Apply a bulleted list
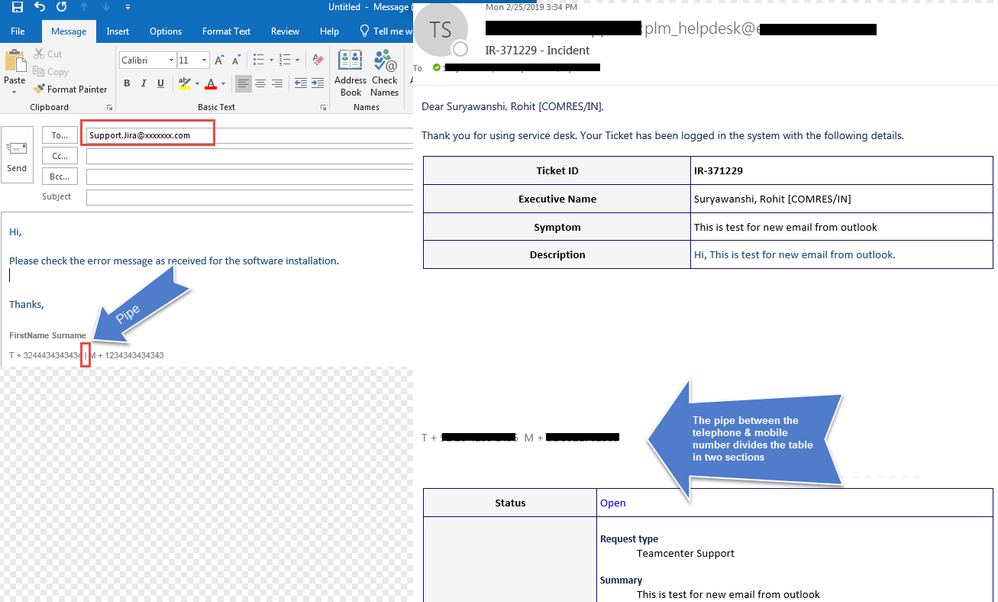 [x=258, y=60]
